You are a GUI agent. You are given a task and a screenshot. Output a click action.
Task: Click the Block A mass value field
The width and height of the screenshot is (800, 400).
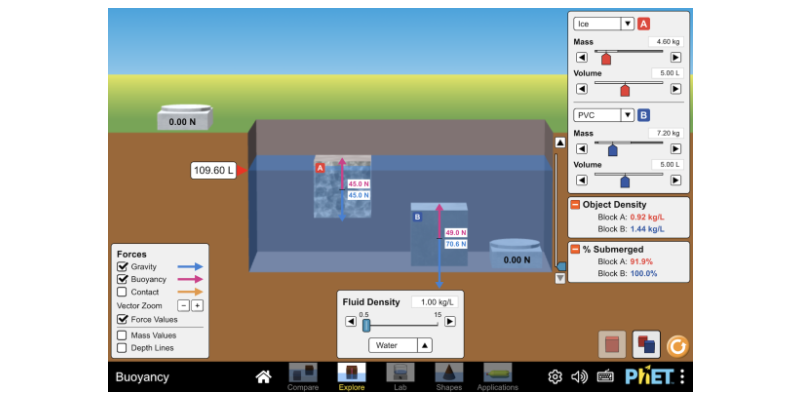click(x=665, y=42)
